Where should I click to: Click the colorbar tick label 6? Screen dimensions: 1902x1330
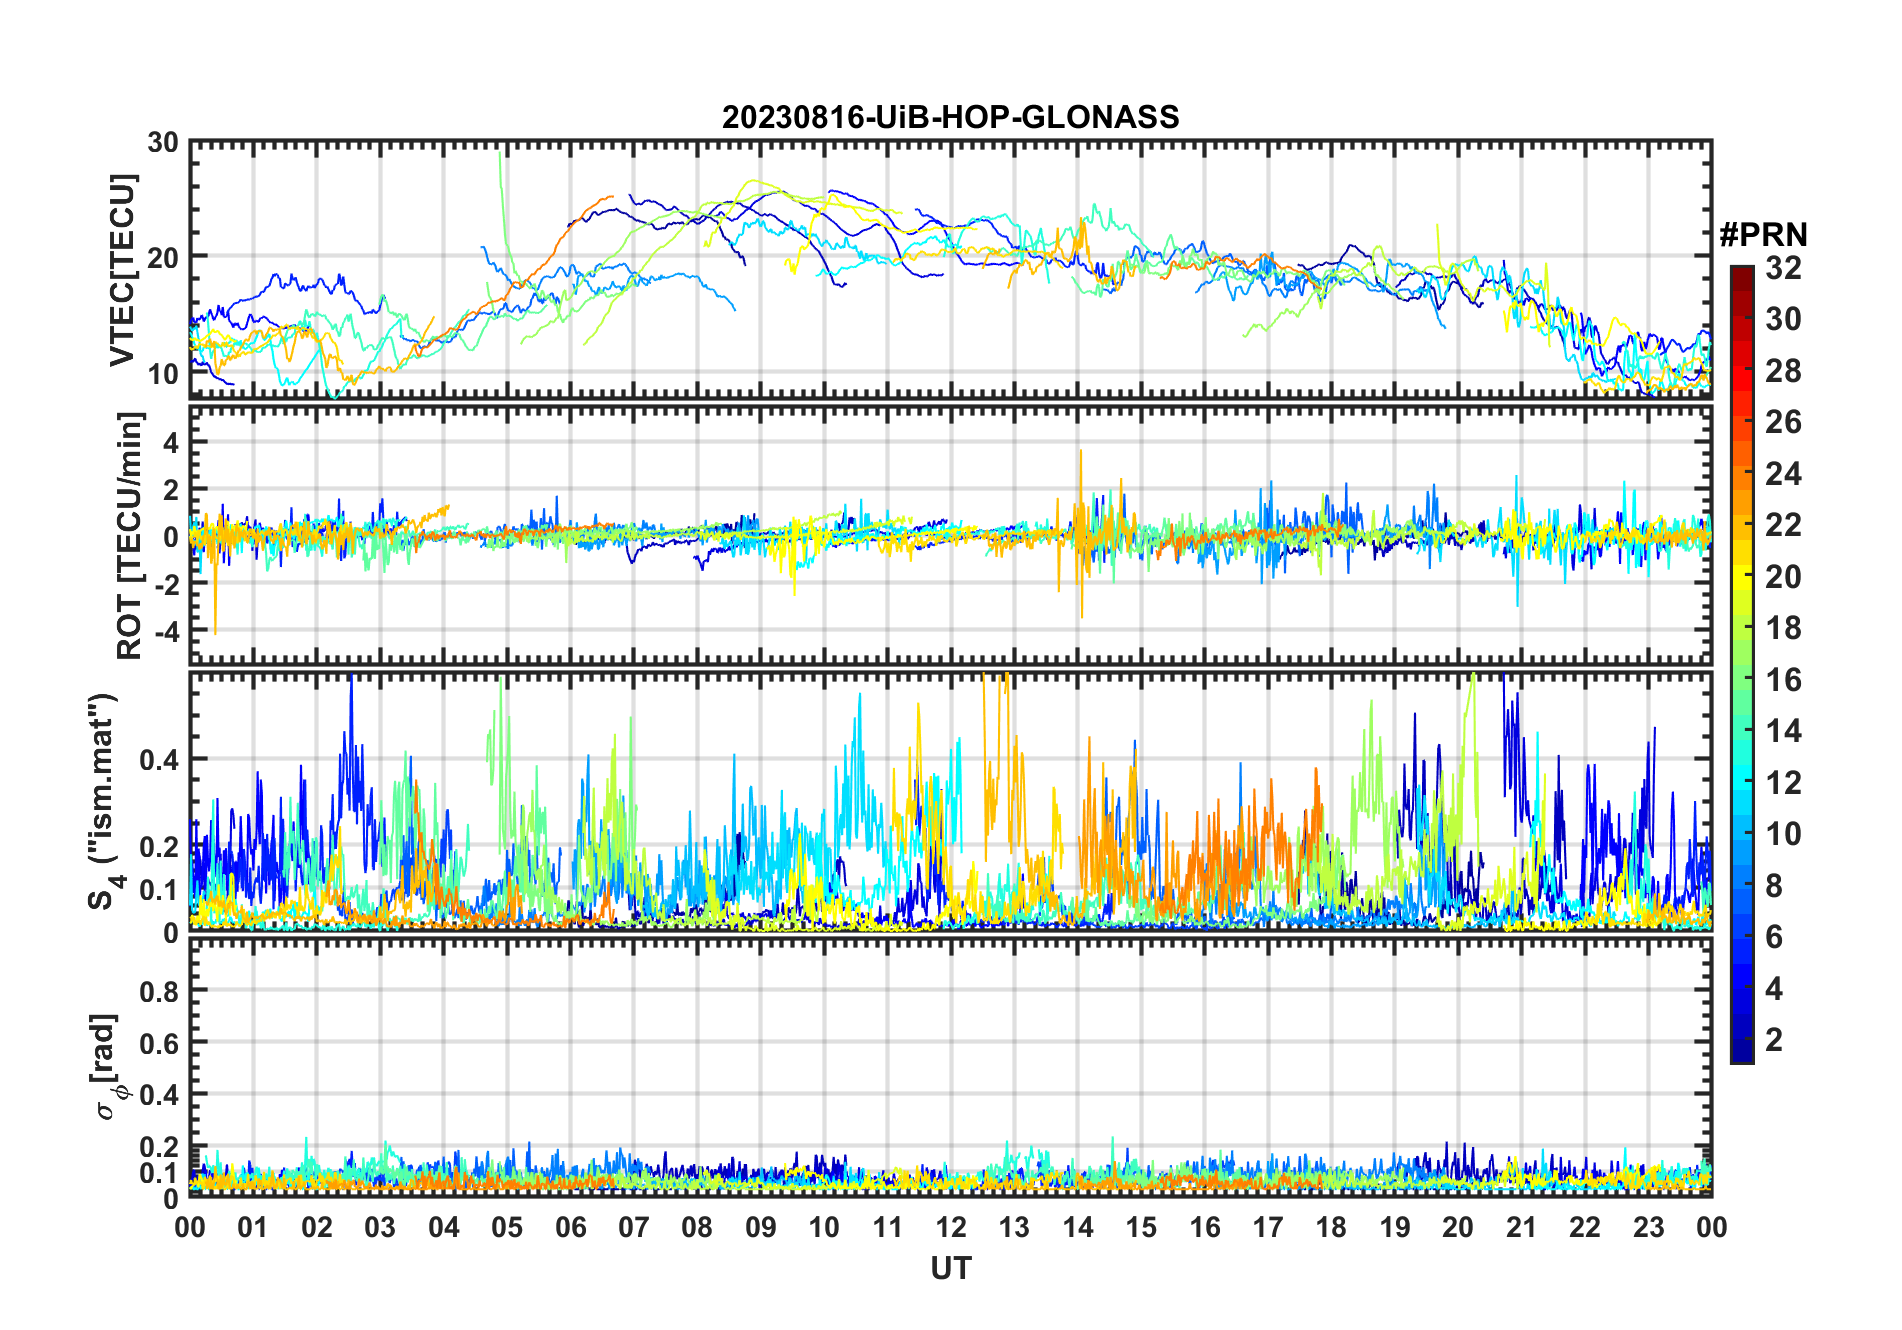pos(1774,937)
